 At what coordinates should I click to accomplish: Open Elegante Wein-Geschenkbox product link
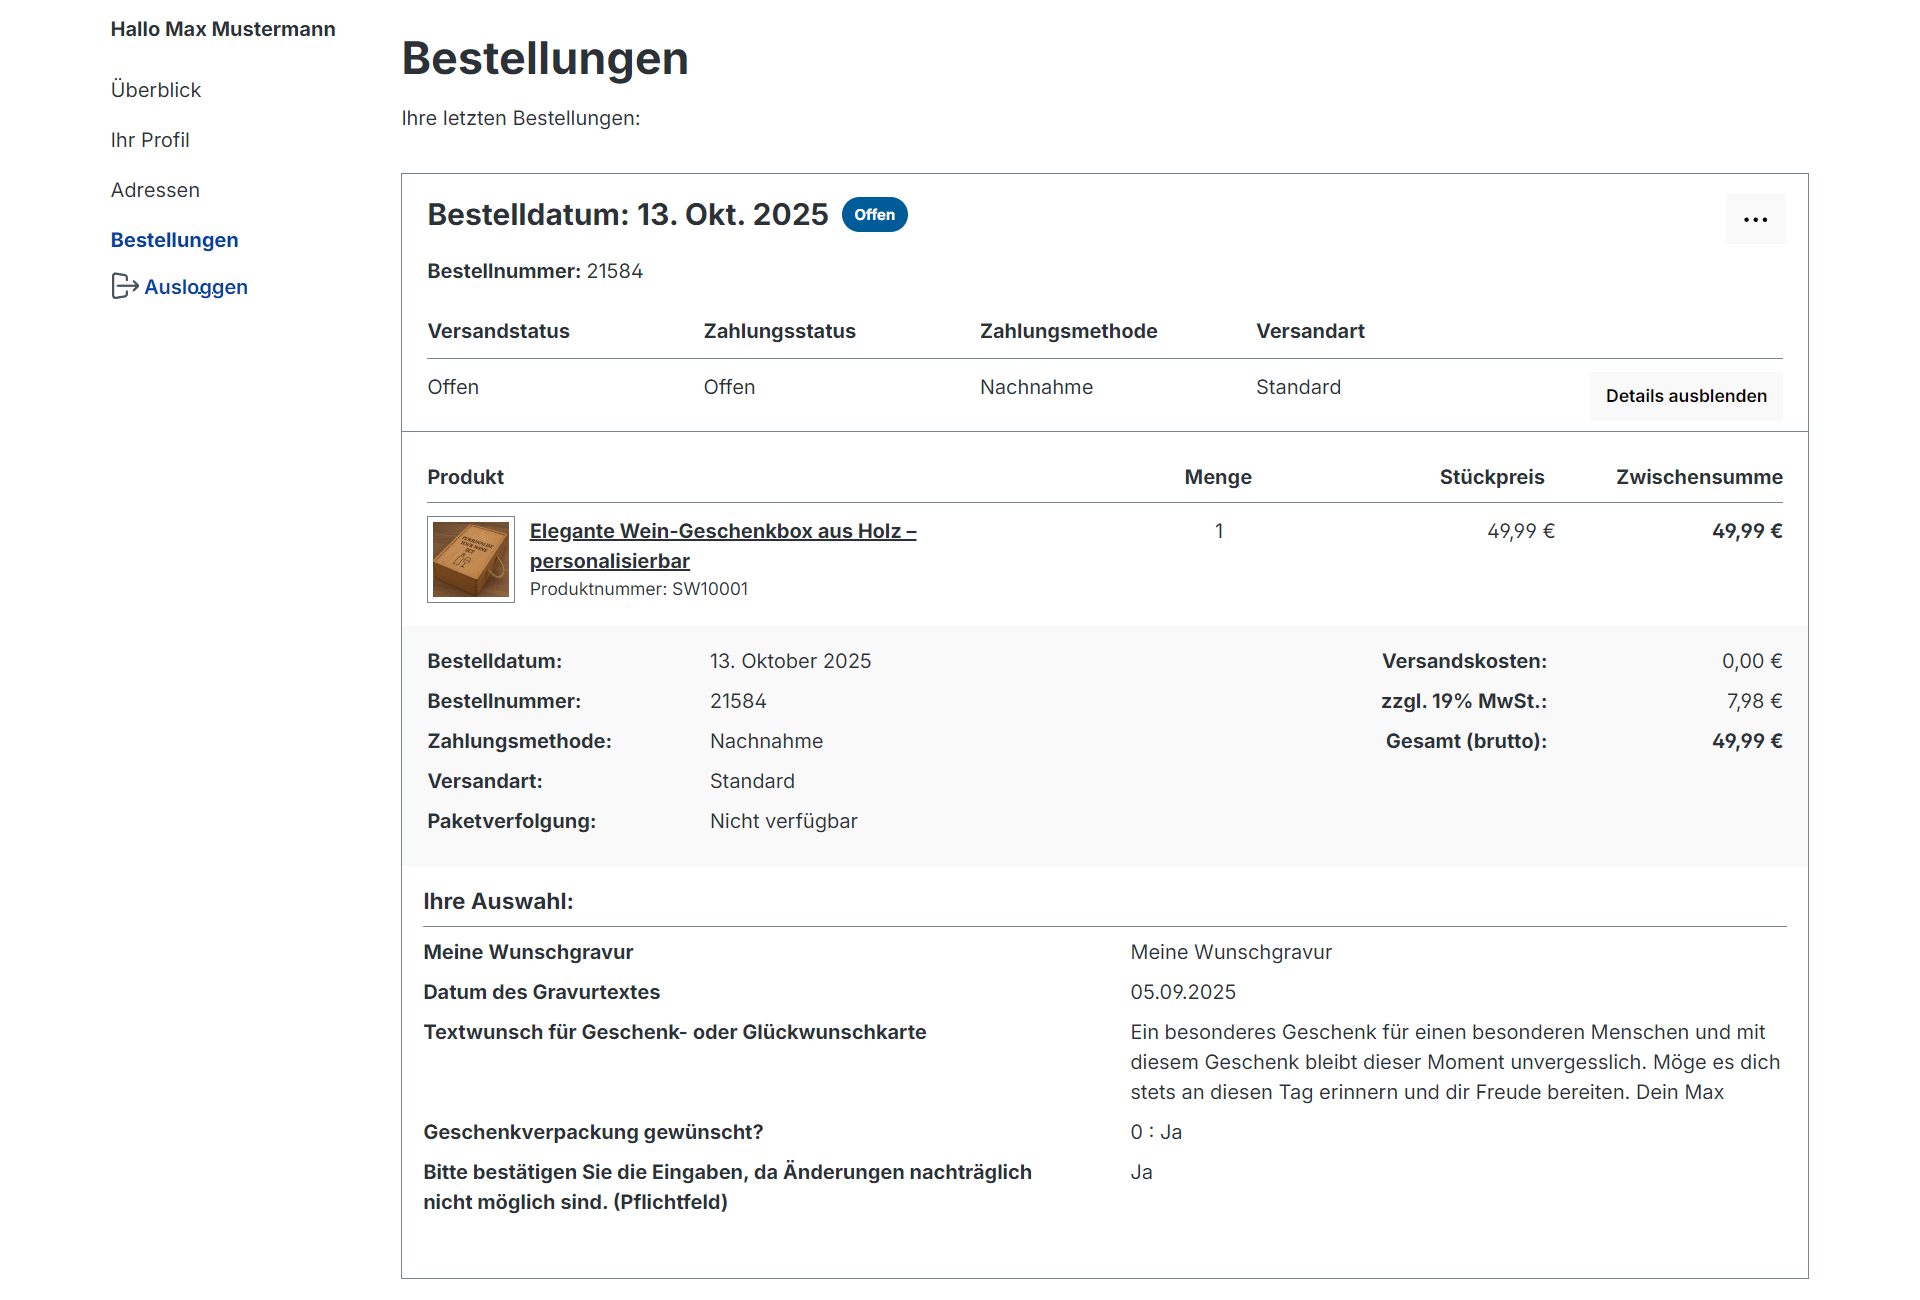[722, 532]
